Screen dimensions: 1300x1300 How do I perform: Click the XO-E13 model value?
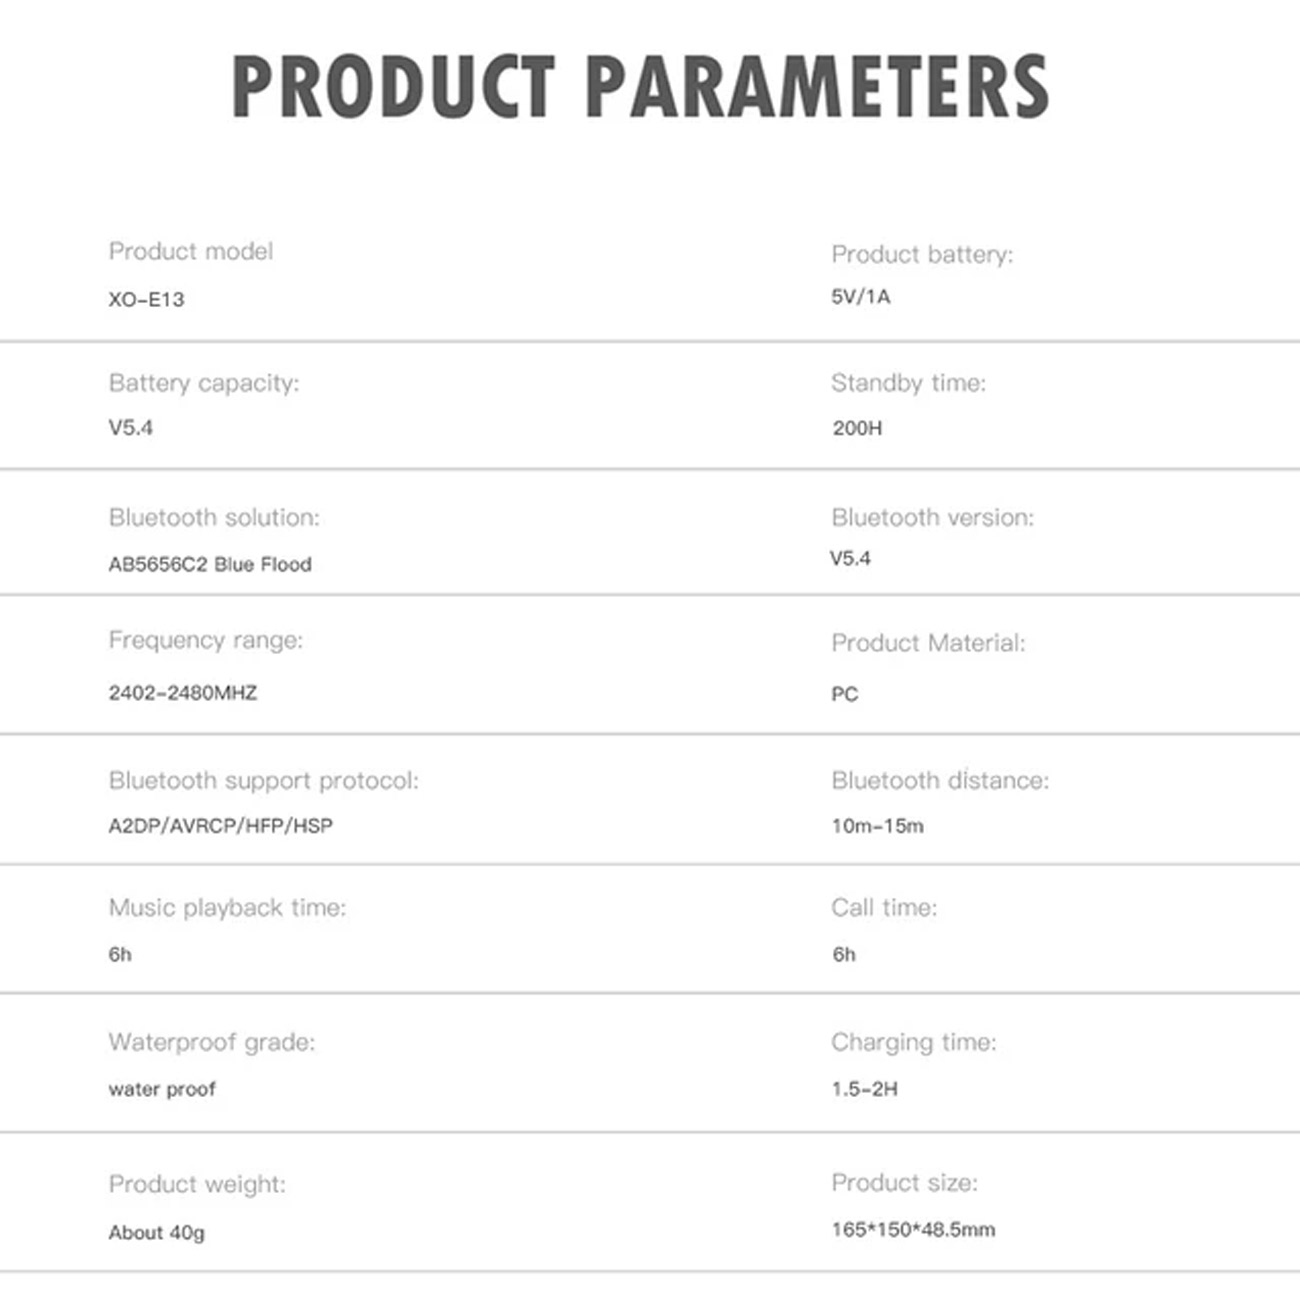(146, 299)
